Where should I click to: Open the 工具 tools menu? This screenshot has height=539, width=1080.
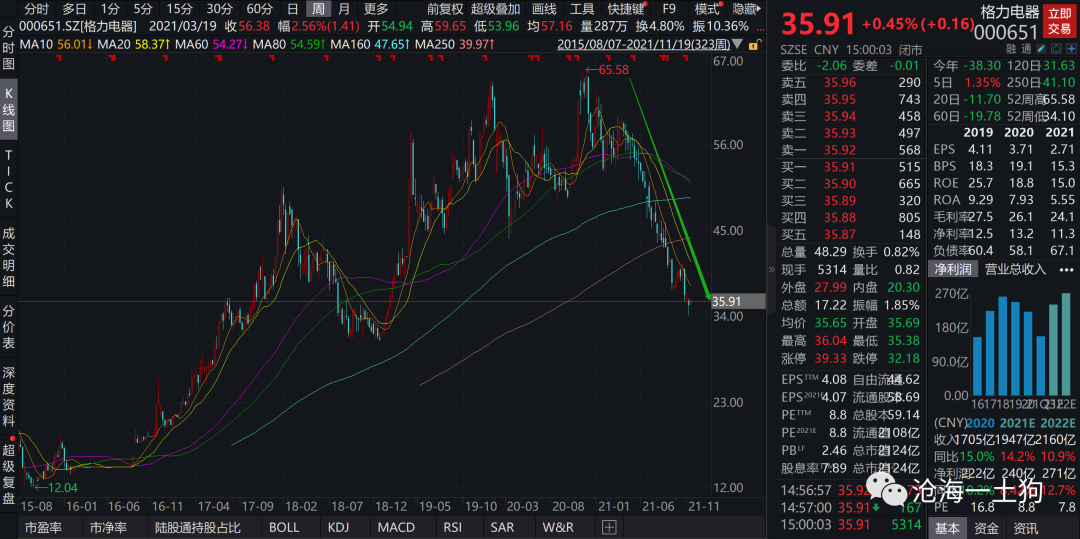coord(583,9)
